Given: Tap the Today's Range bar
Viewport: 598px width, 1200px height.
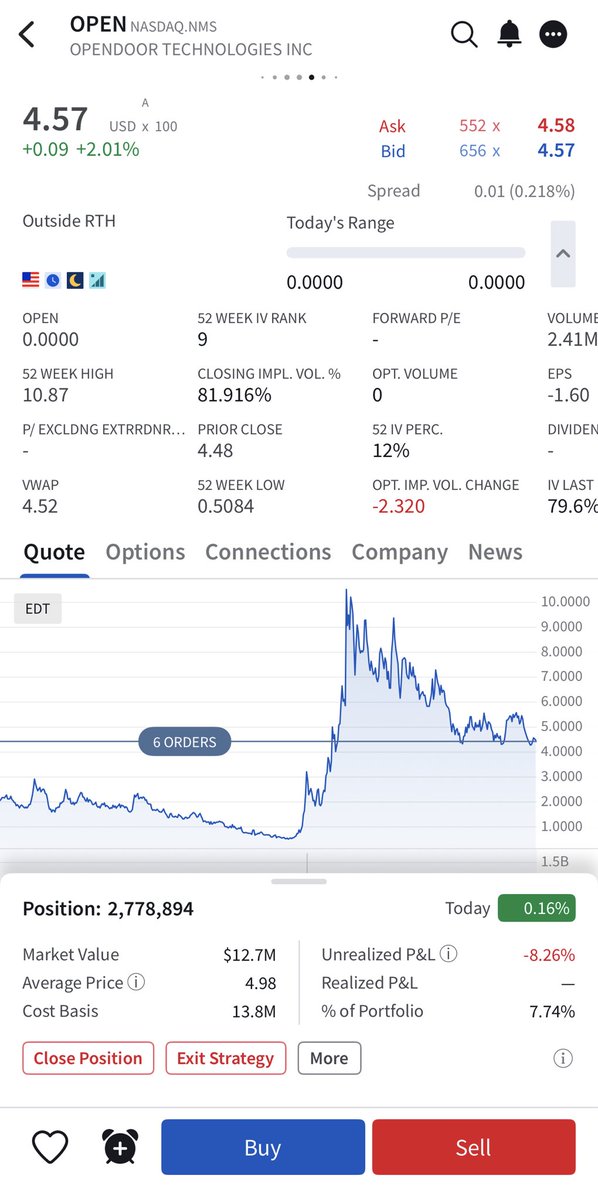Looking at the screenshot, I should tap(405, 253).
